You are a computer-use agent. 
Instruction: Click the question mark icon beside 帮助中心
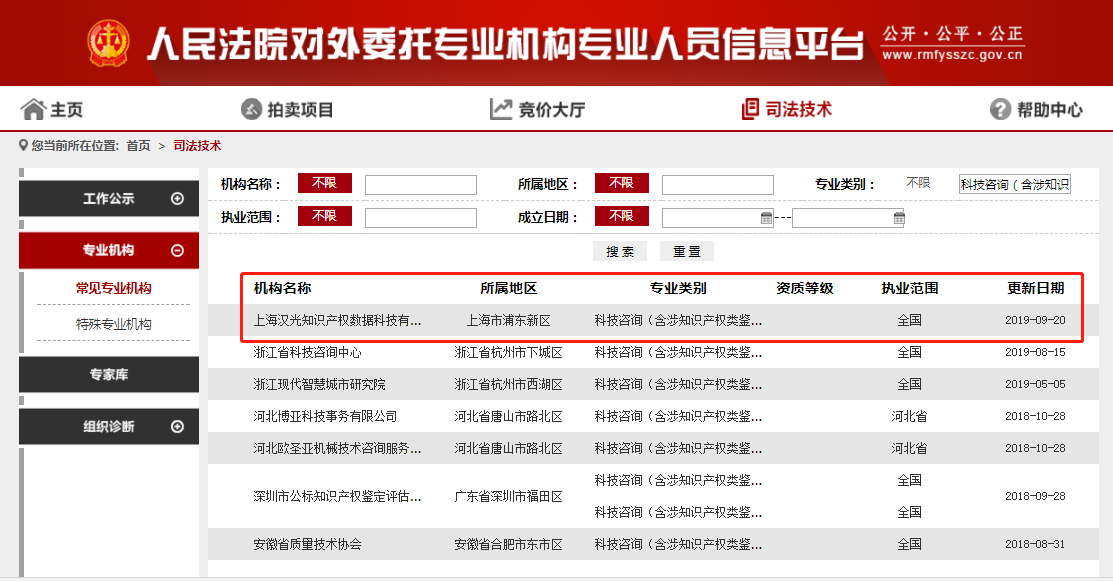pyautogui.click(x=999, y=109)
